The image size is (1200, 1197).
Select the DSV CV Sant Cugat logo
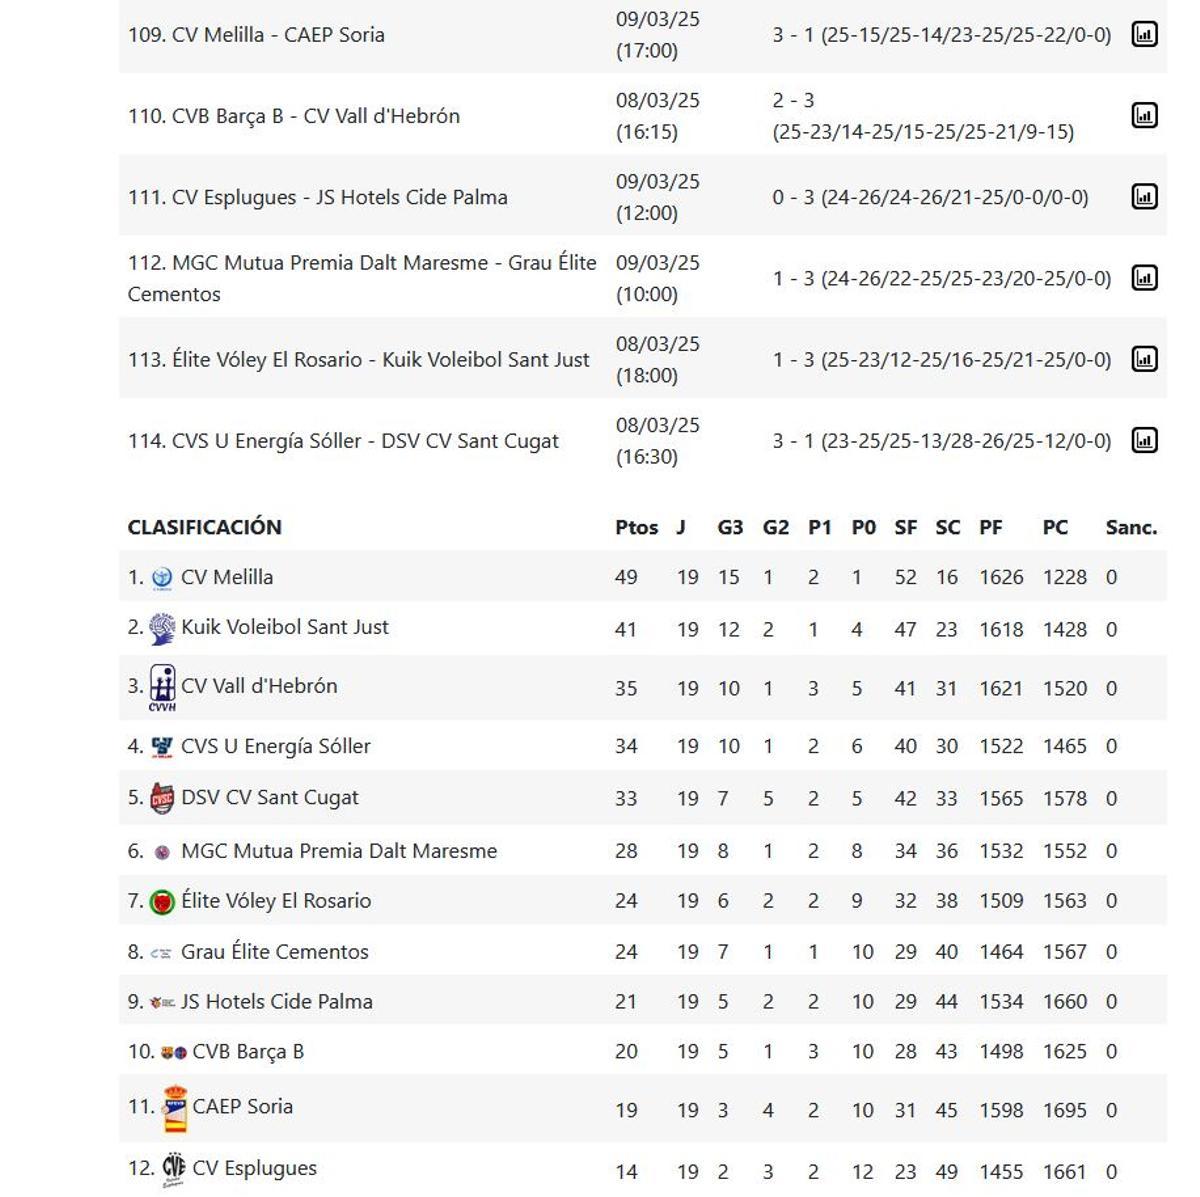pyautogui.click(x=164, y=797)
